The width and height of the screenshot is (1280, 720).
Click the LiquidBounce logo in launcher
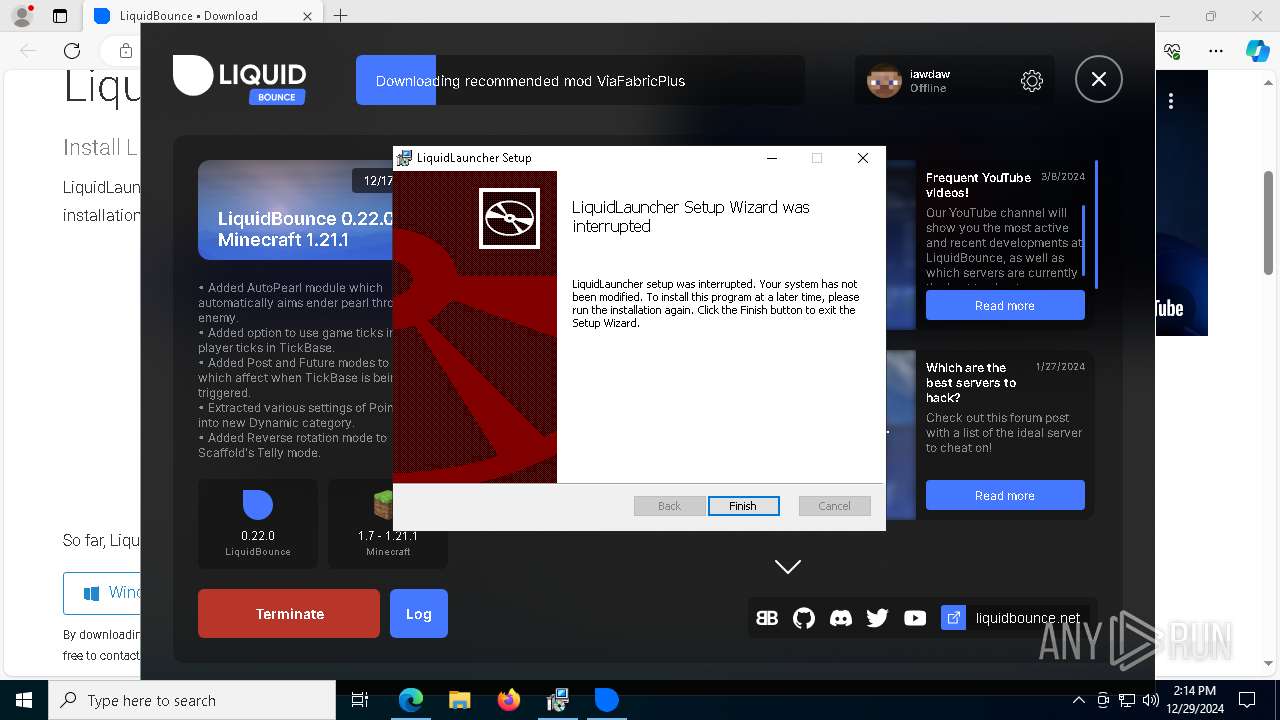point(240,79)
